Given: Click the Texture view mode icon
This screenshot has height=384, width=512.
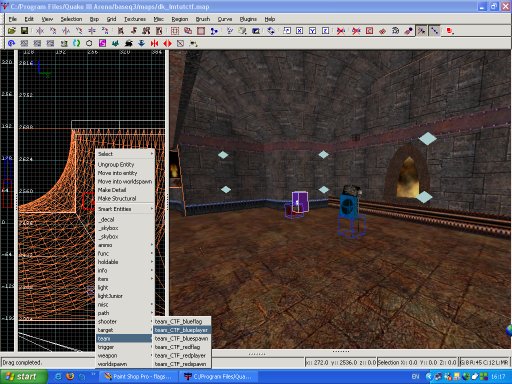Looking at the screenshot, I should 242,31.
